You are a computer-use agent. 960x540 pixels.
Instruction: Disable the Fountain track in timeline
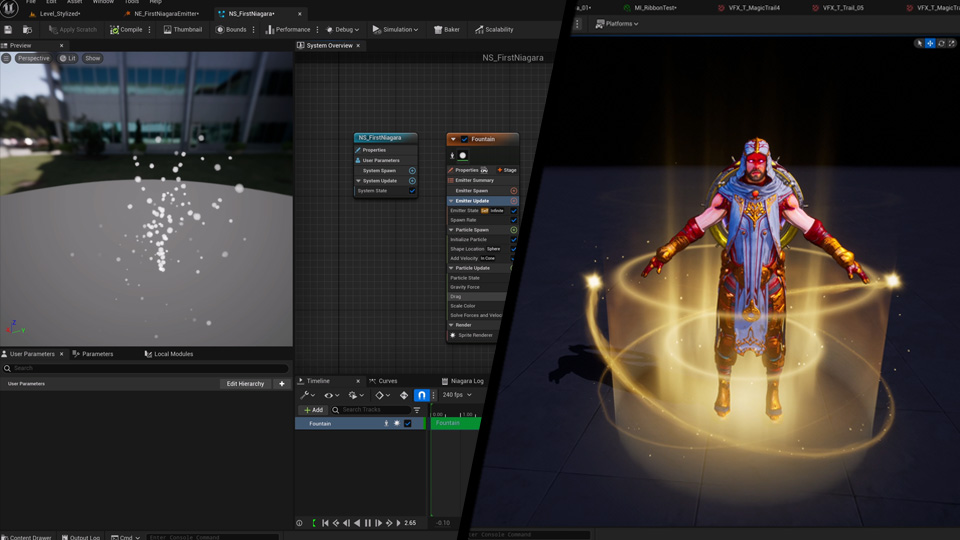[x=408, y=423]
